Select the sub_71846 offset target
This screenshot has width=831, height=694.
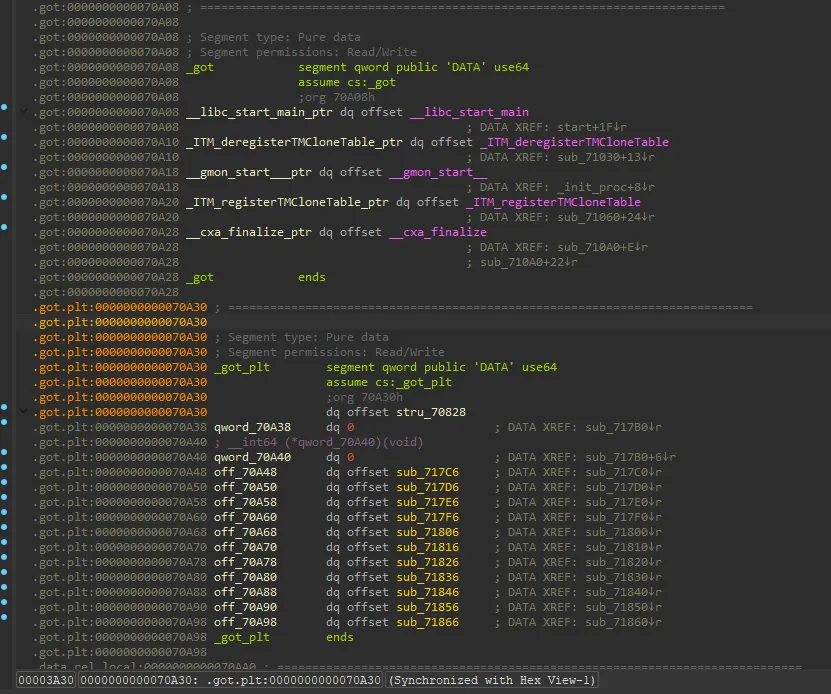428,592
